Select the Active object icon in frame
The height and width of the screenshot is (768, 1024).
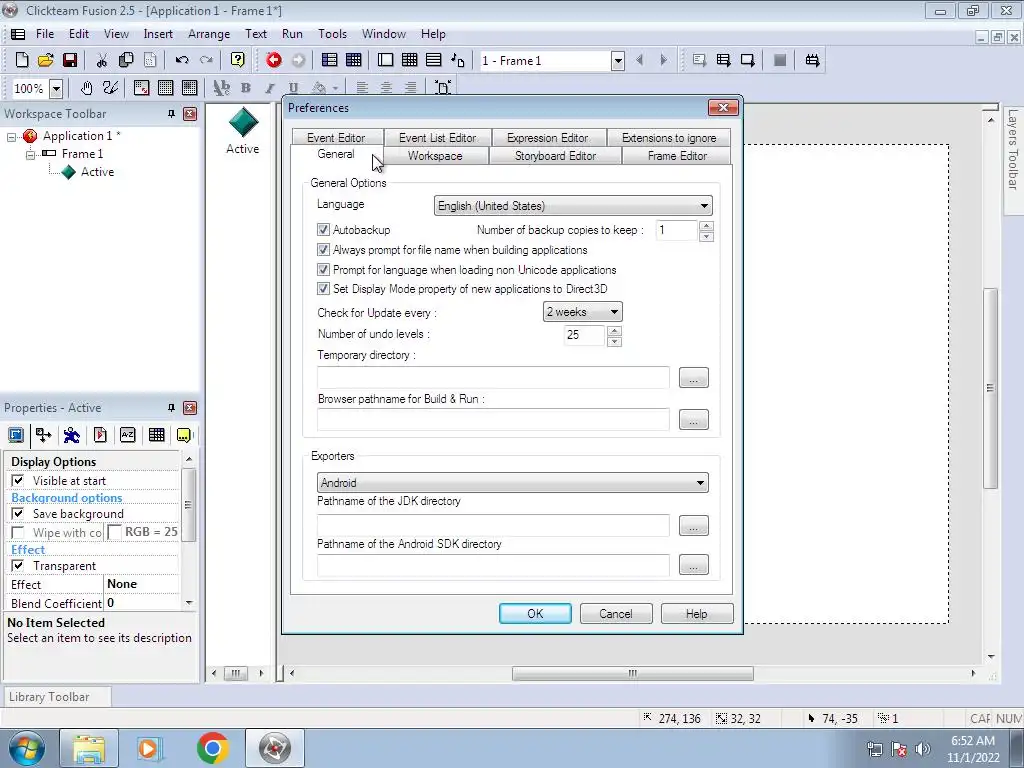(x=243, y=122)
